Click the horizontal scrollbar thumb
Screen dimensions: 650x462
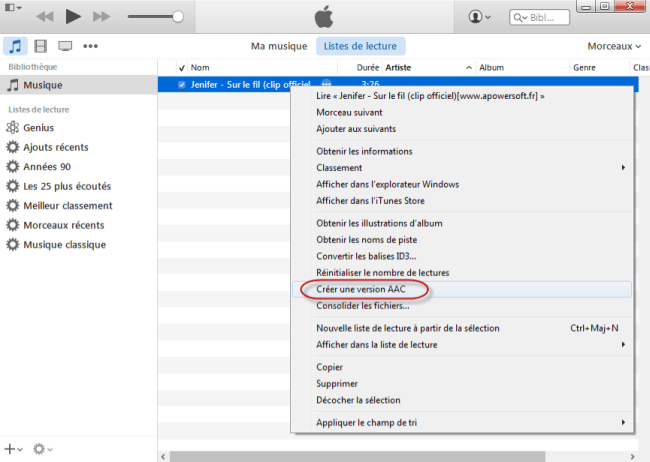[357, 457]
